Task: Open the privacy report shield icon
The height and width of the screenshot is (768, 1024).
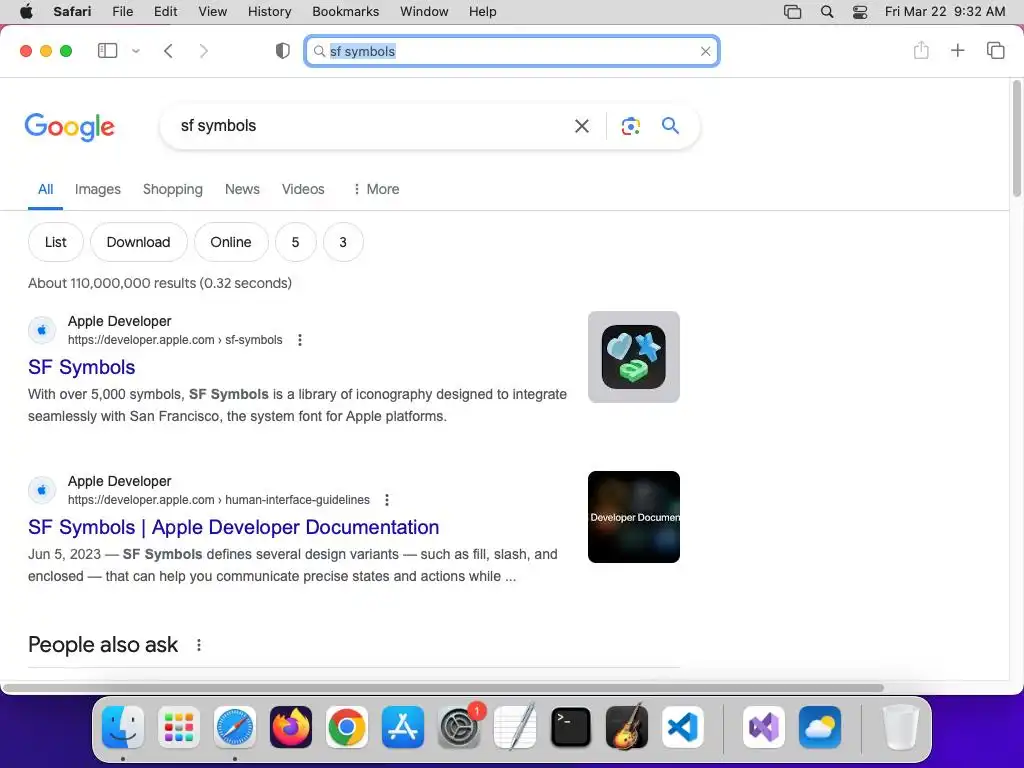Action: (x=282, y=51)
